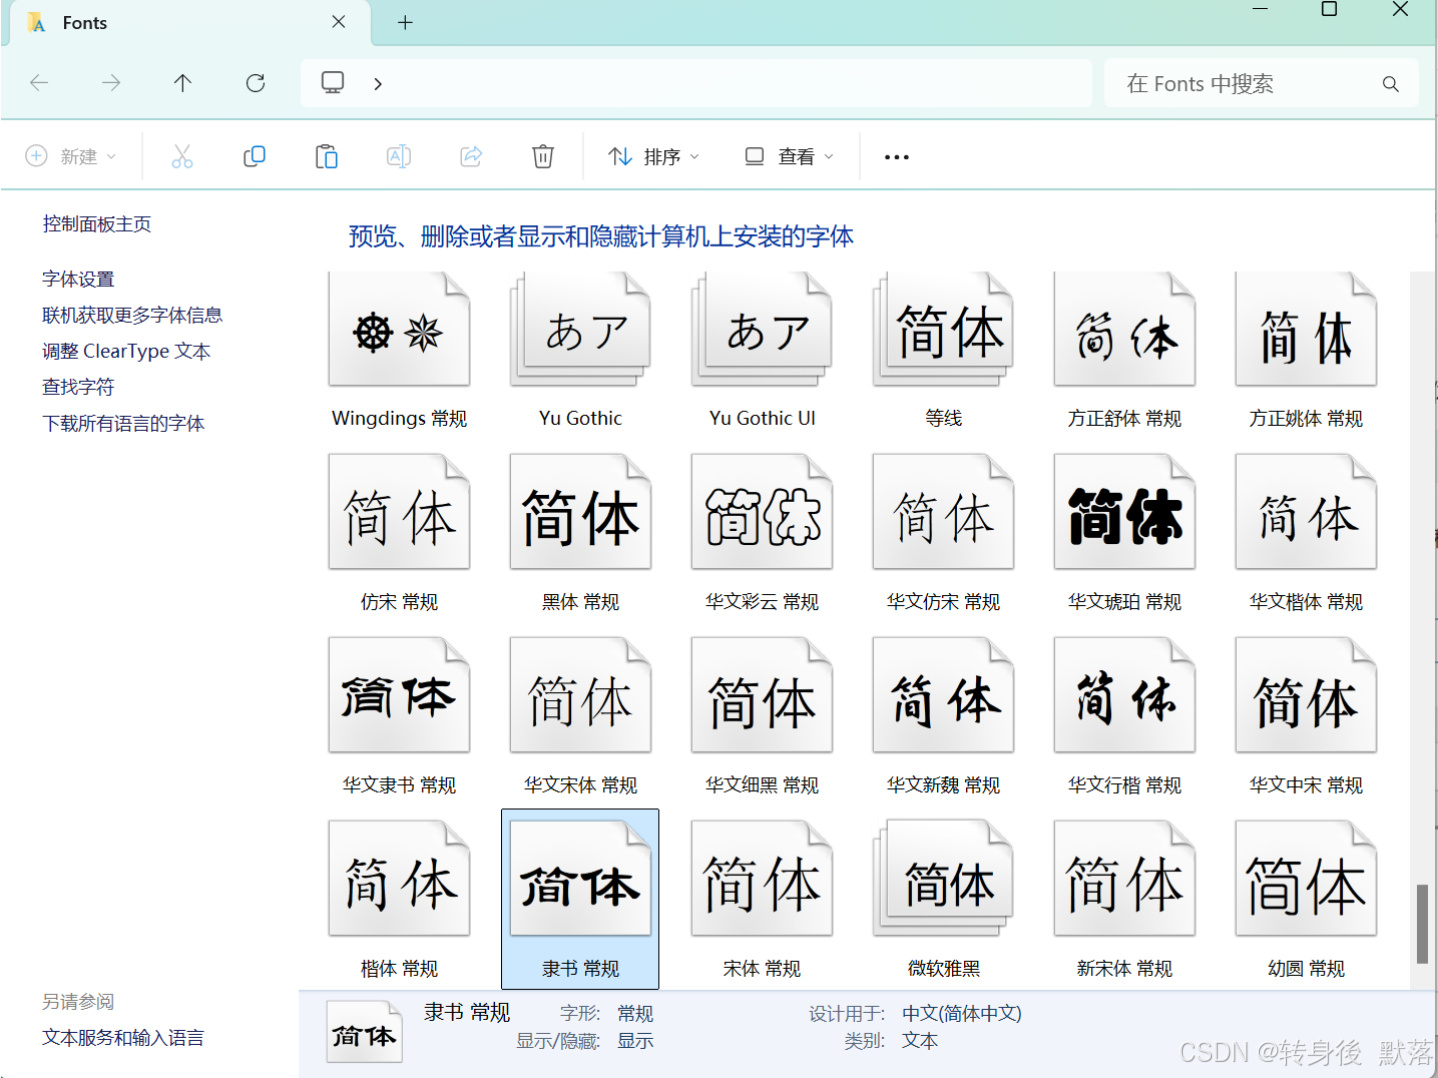Select the Yu Gothic font family
This screenshot has width=1438, height=1078.
[x=580, y=350]
